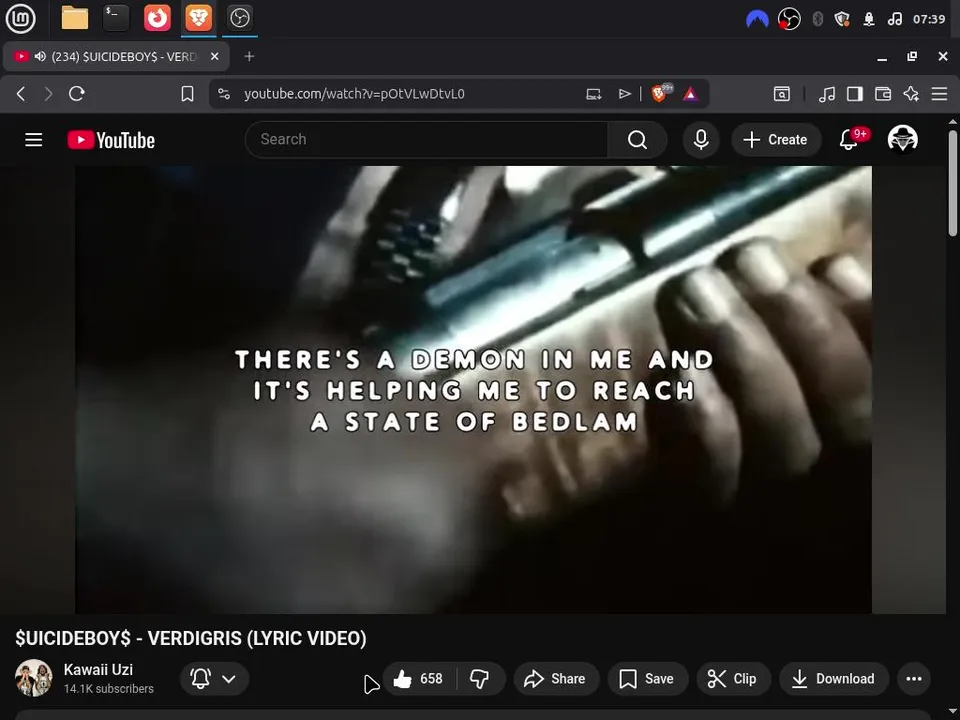The height and width of the screenshot is (720, 960).
Task: Open Leo AI sparkle icon
Action: tap(911, 94)
